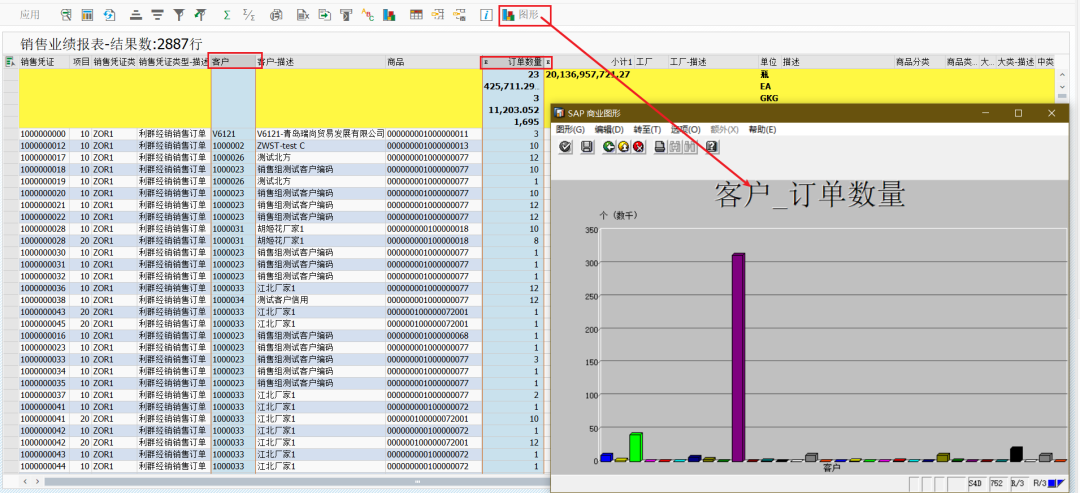Image resolution: width=1080 pixels, height=493 pixels.
Task: Click the set filter funnel icon
Action: pyautogui.click(x=179, y=14)
